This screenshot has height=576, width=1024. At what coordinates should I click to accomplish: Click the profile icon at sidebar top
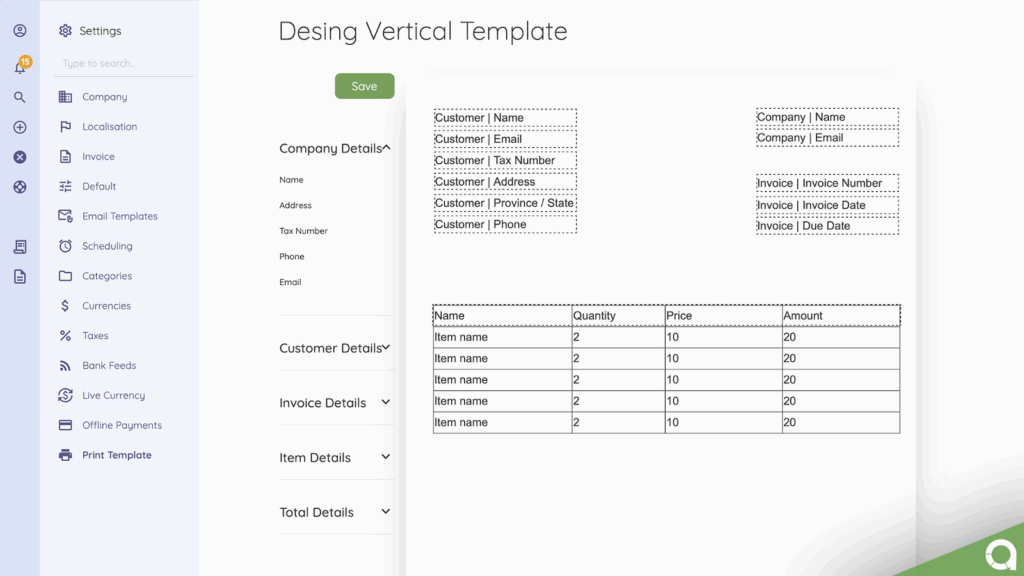(19, 30)
